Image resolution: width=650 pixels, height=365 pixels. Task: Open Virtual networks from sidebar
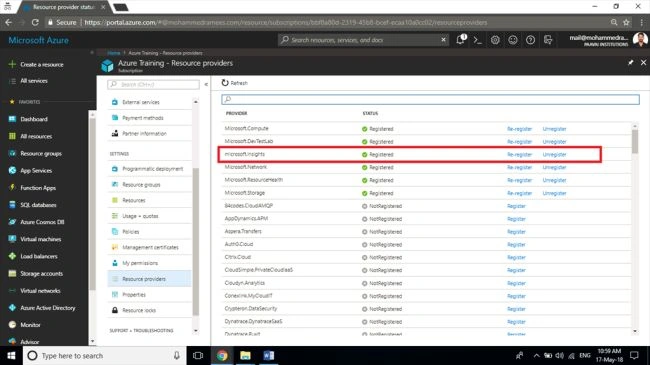(x=40, y=291)
